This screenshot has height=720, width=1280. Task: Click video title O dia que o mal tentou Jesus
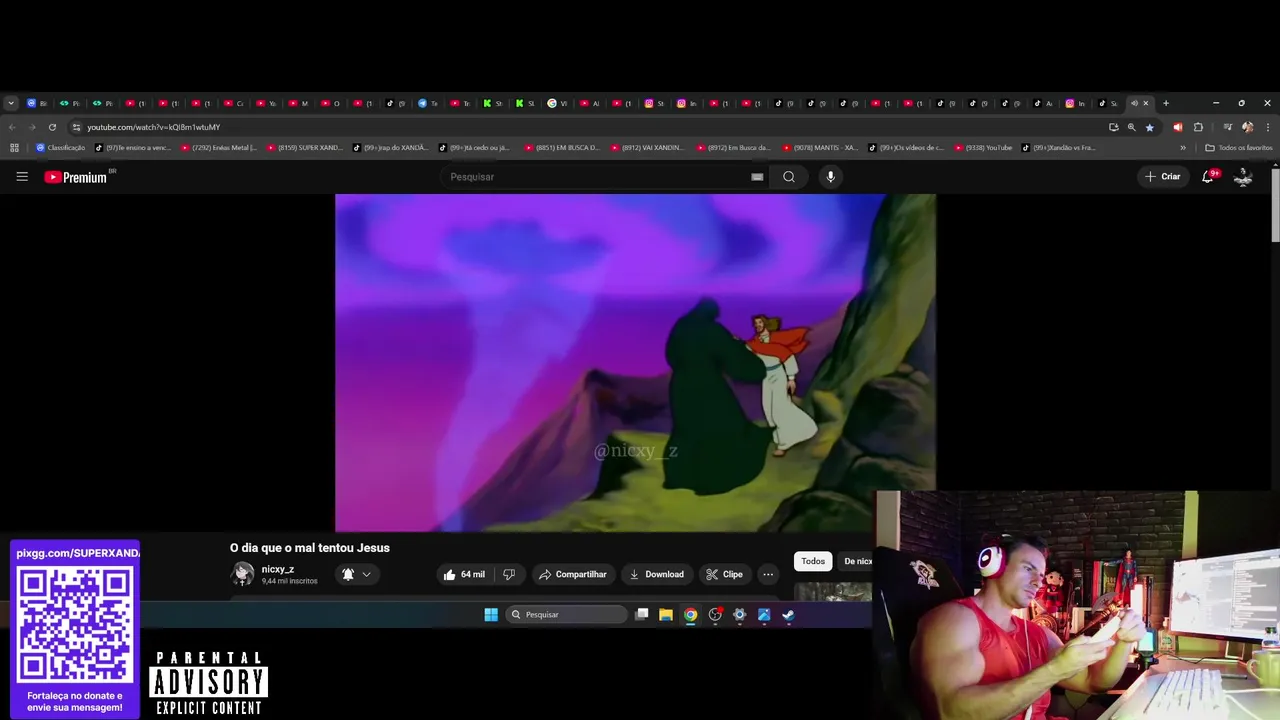(x=310, y=548)
